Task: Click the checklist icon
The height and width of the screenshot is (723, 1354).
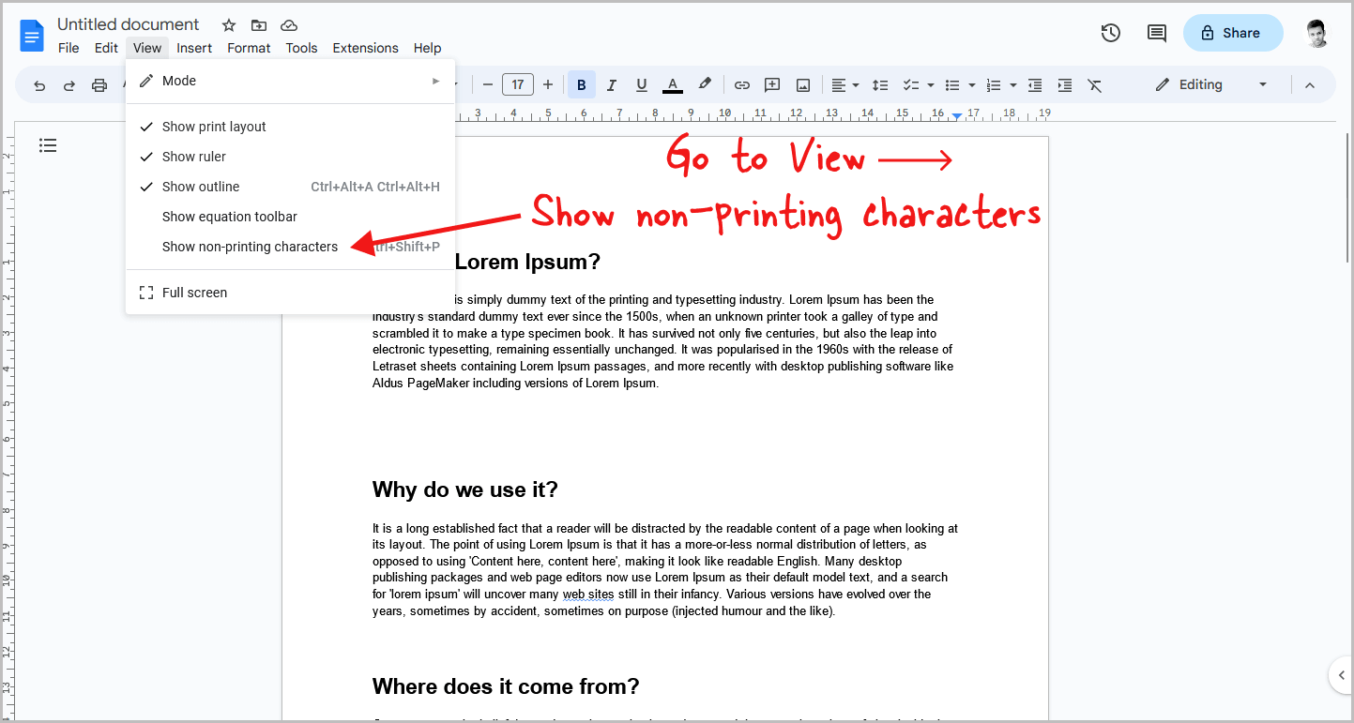Action: 911,85
